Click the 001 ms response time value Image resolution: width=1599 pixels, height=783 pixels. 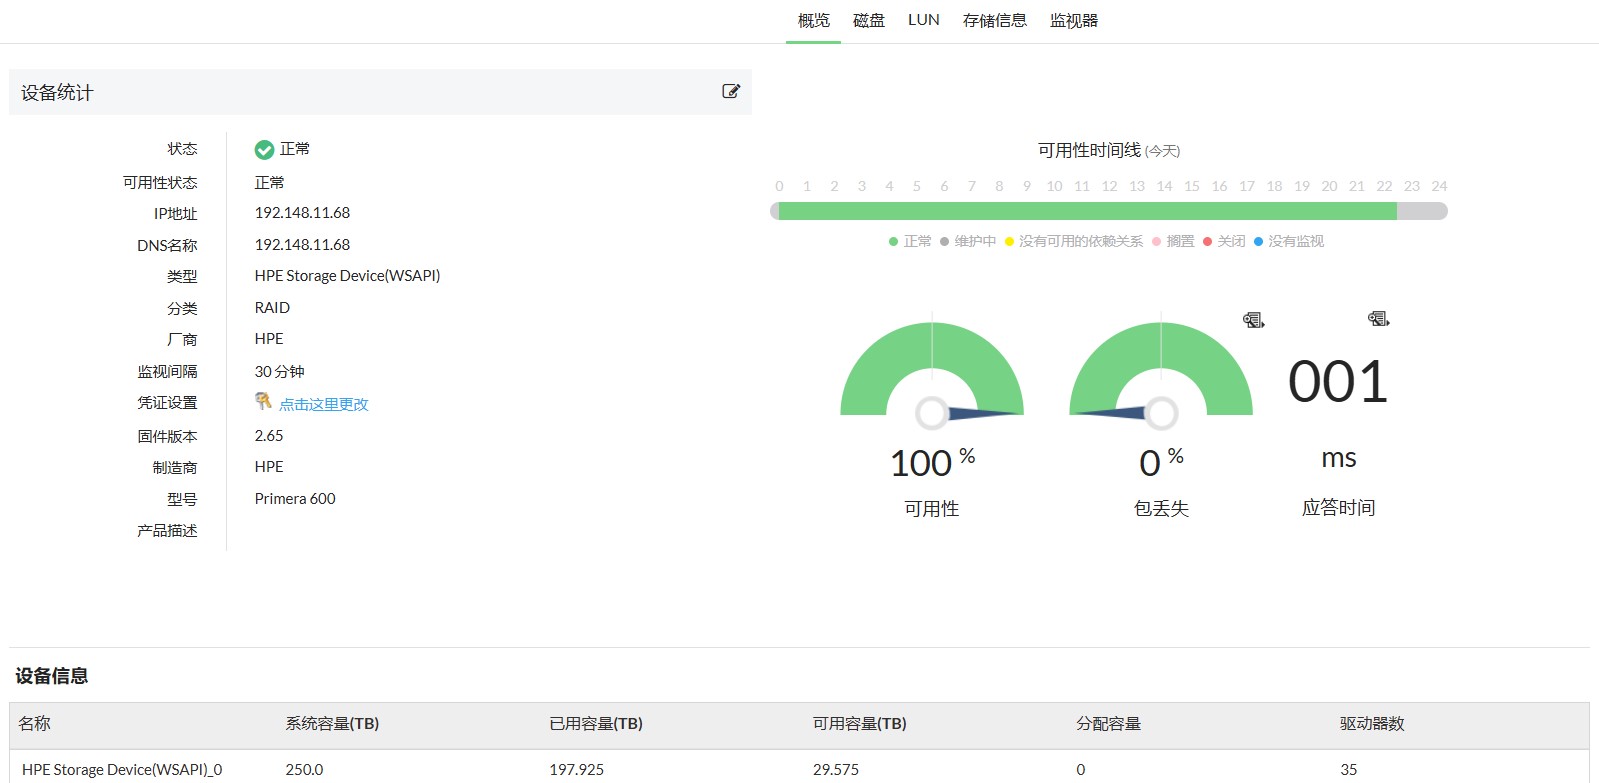[1338, 382]
